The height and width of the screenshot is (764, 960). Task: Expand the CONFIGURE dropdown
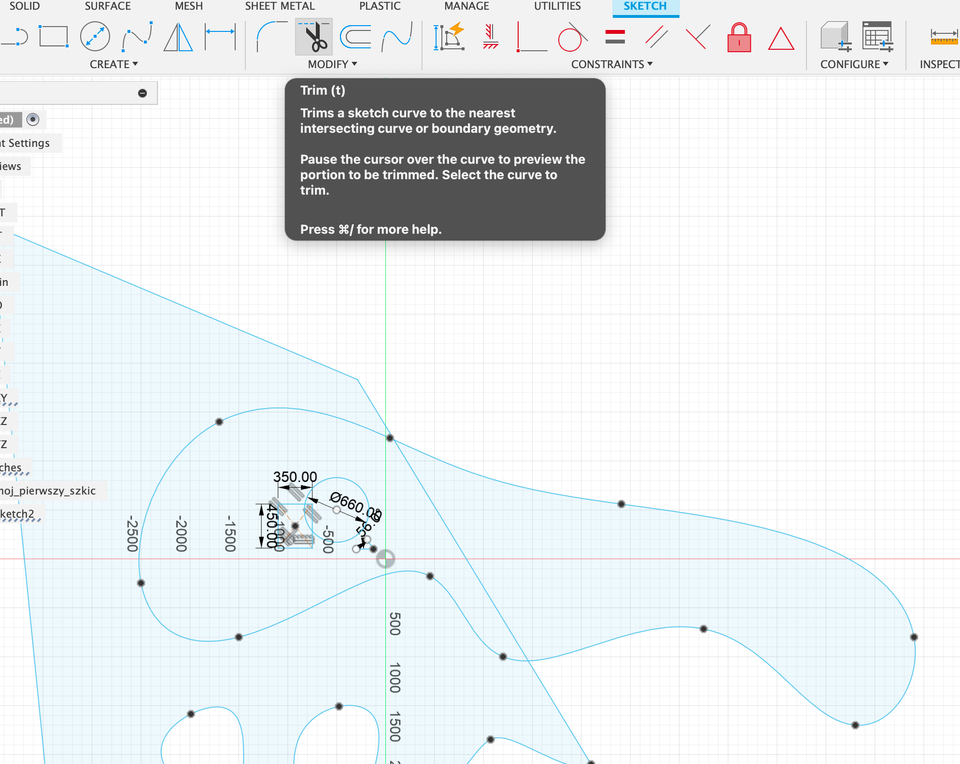(x=854, y=64)
